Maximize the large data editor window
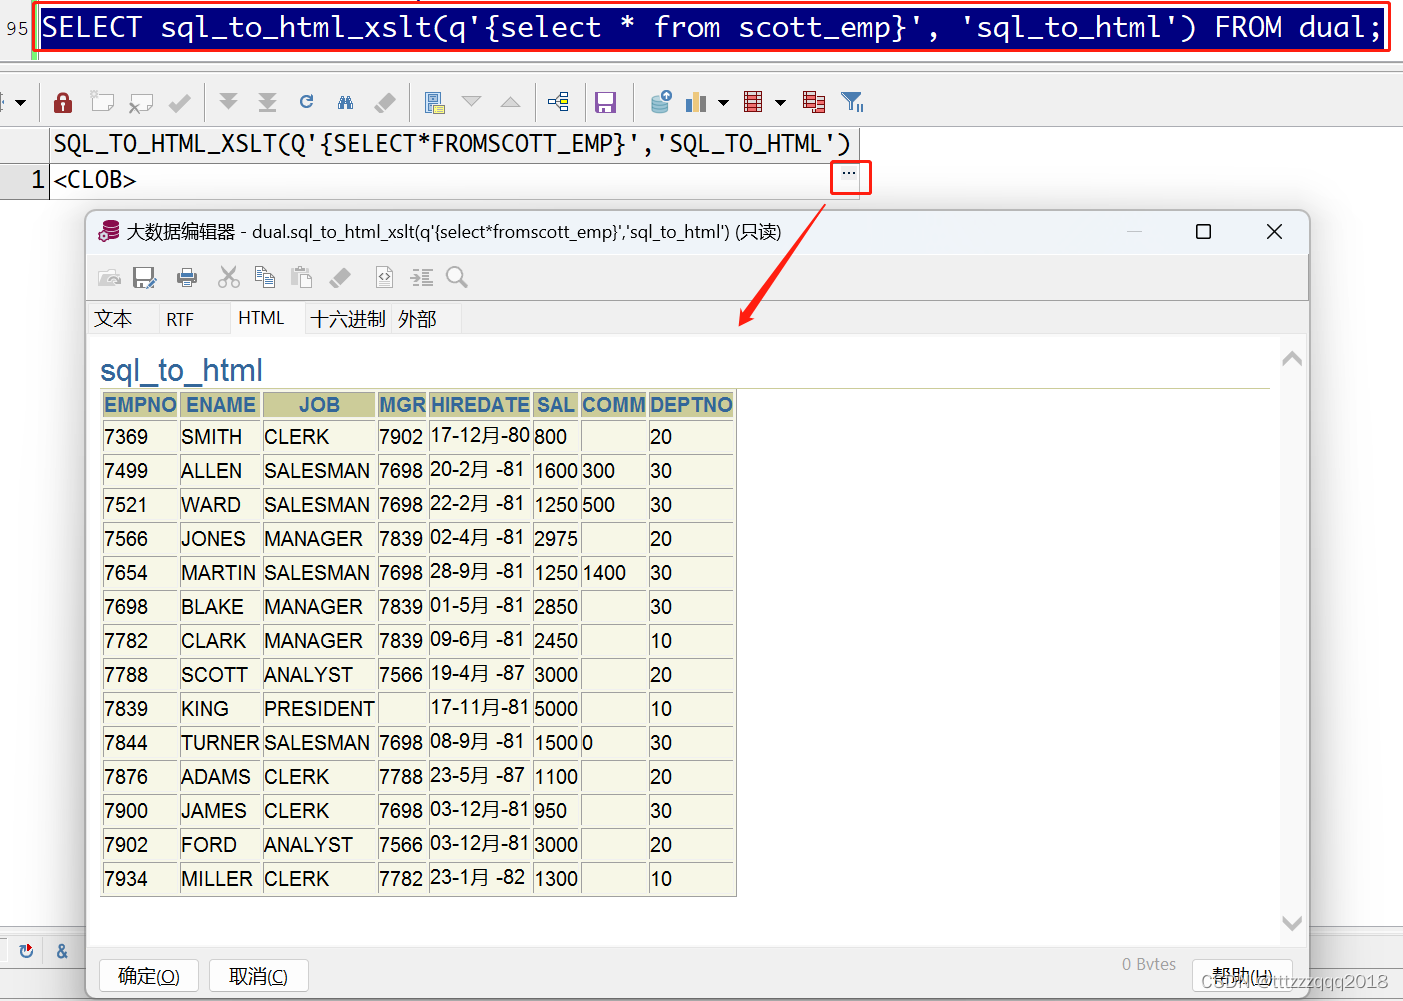This screenshot has width=1403, height=1001. (x=1204, y=232)
